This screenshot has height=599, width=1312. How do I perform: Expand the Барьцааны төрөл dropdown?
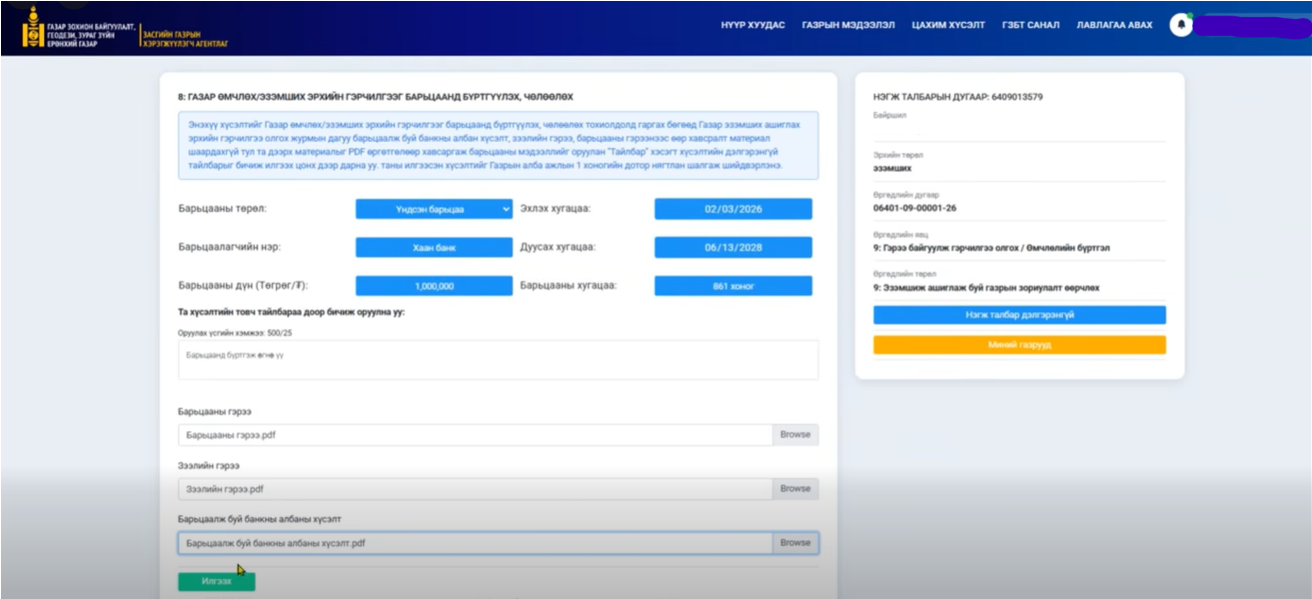pos(434,209)
